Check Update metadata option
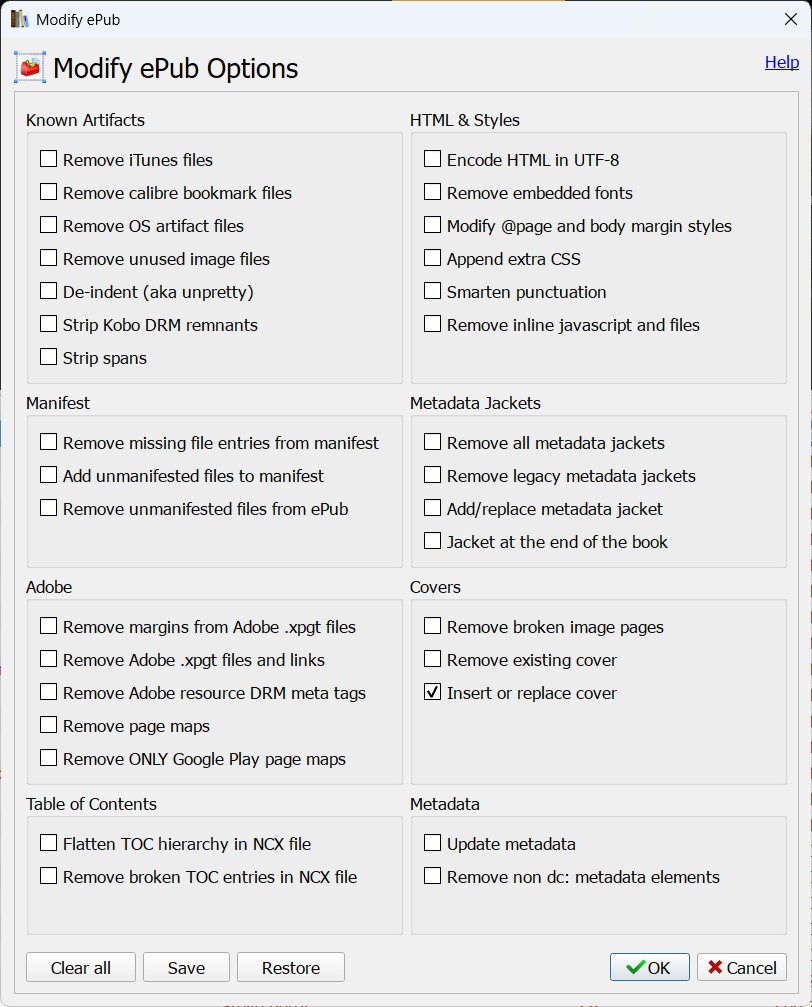The width and height of the screenshot is (812, 1007). (x=432, y=843)
